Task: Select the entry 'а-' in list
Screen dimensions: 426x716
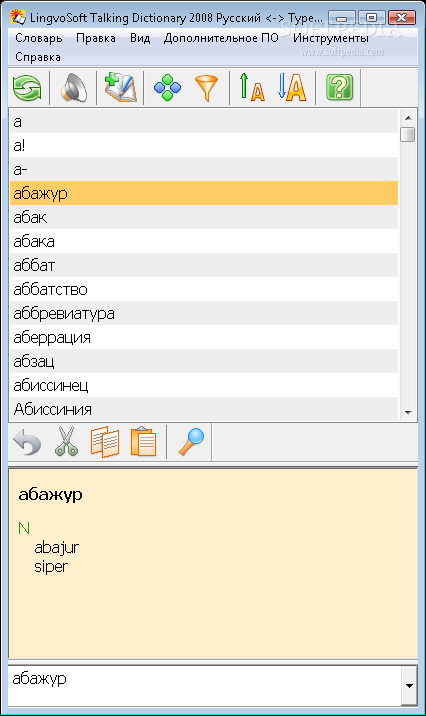Action: click(204, 169)
